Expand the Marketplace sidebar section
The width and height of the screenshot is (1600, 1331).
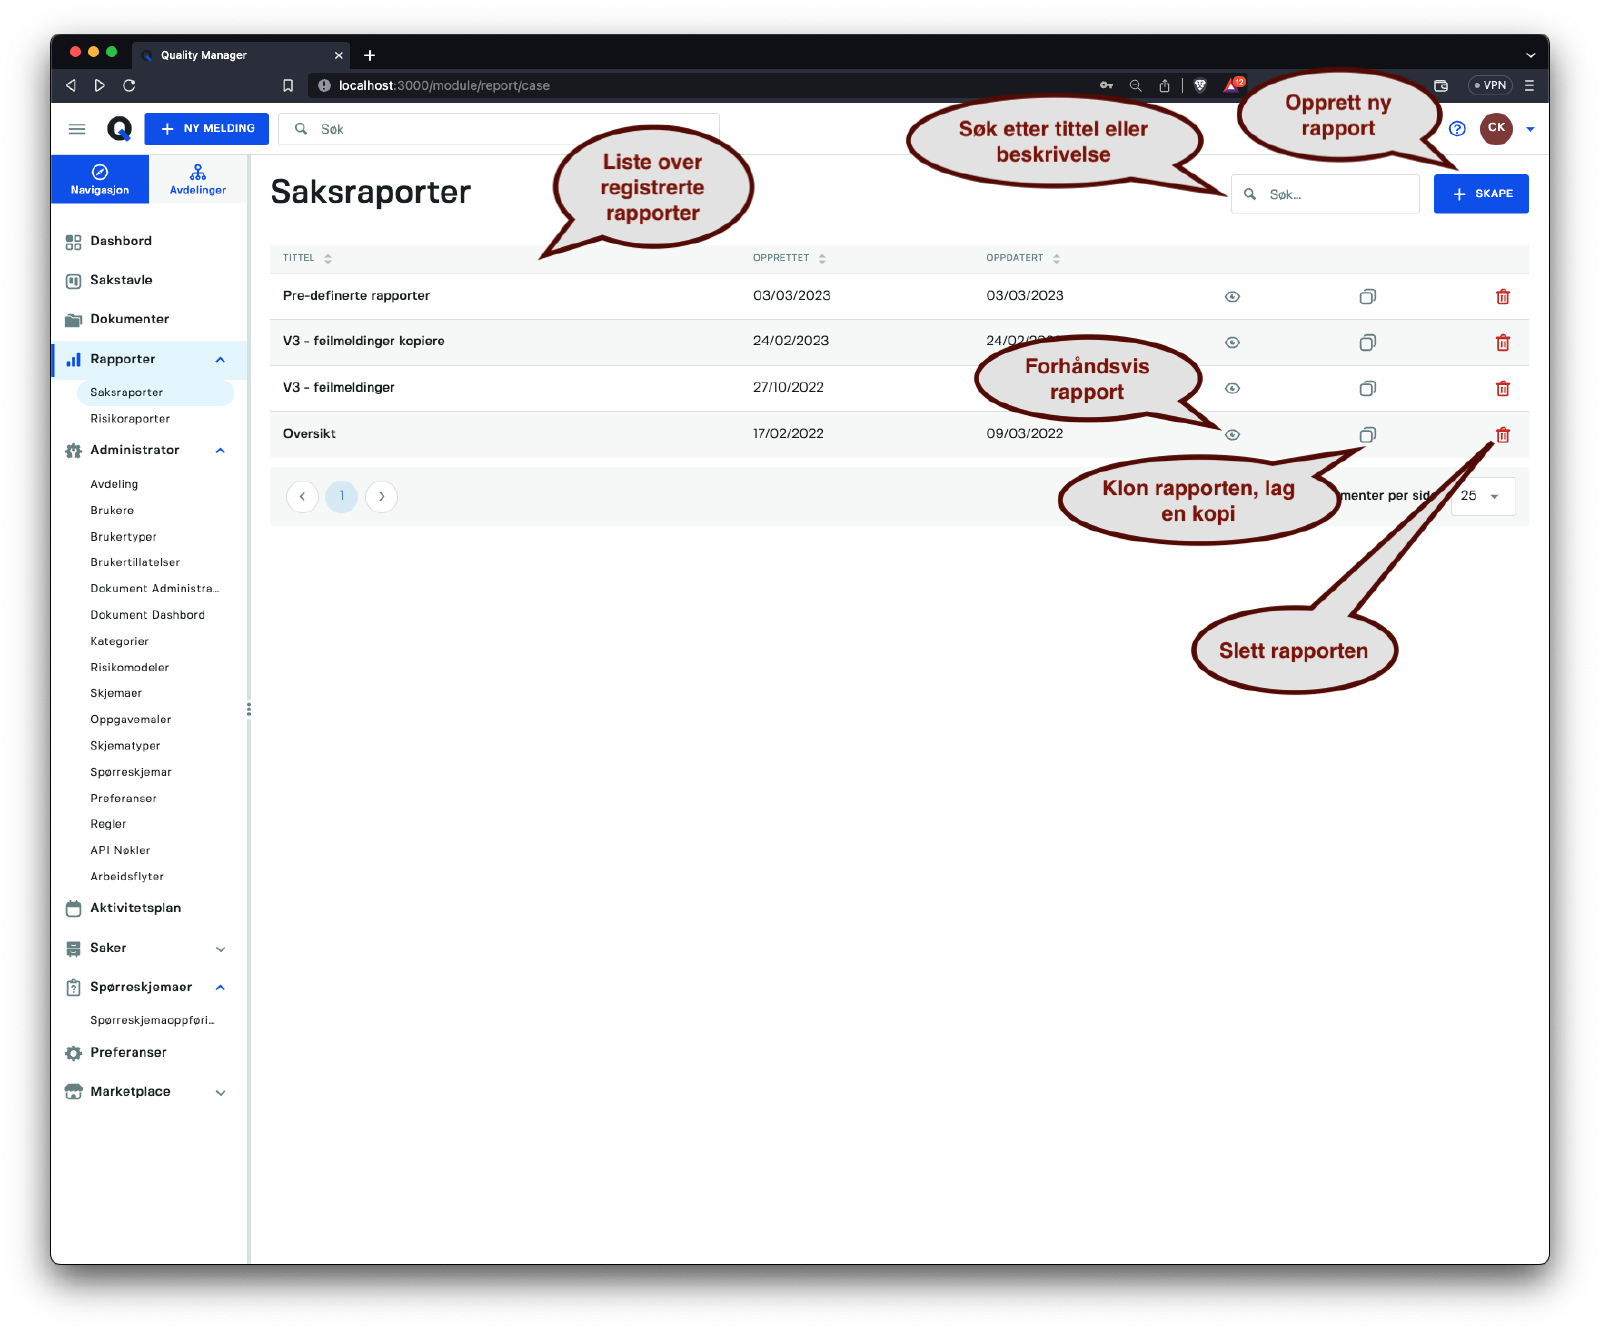[220, 1093]
